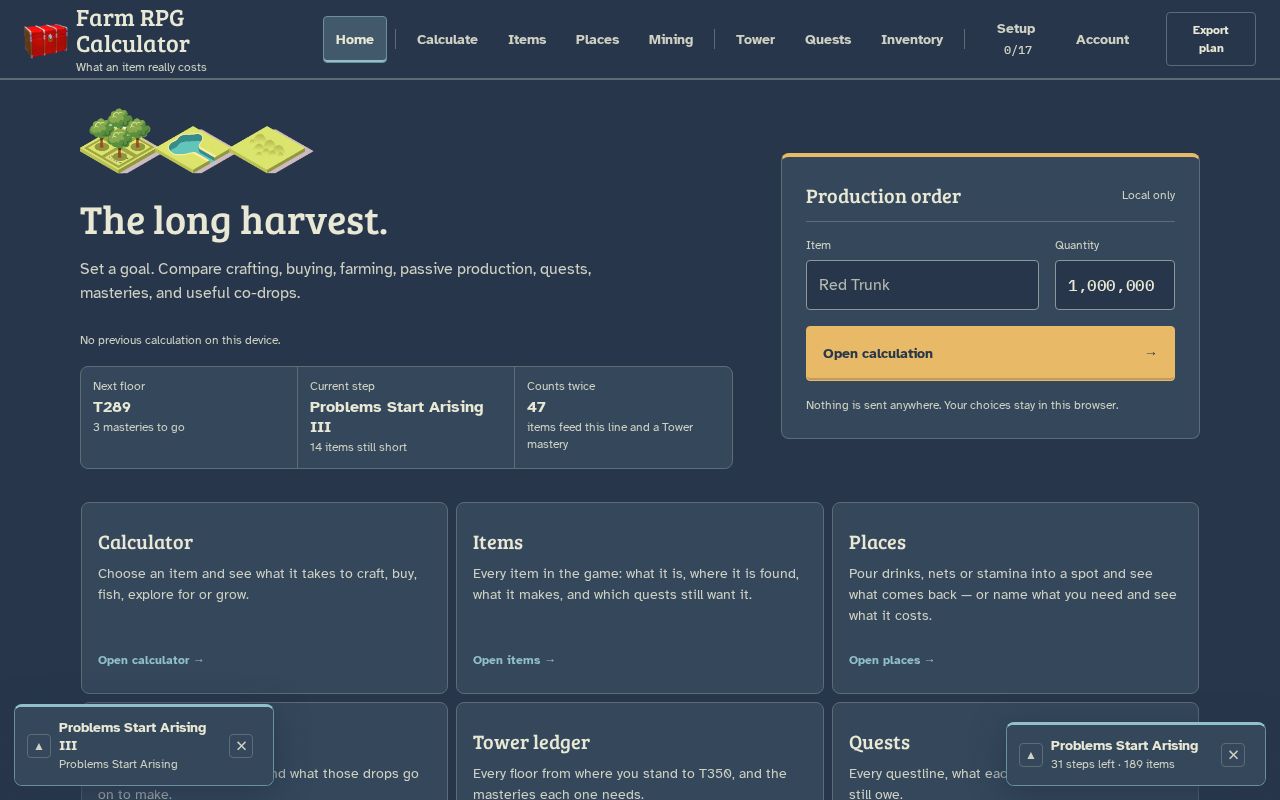Open the Tower ledger card heading
This screenshot has width=1280, height=800.
click(531, 742)
